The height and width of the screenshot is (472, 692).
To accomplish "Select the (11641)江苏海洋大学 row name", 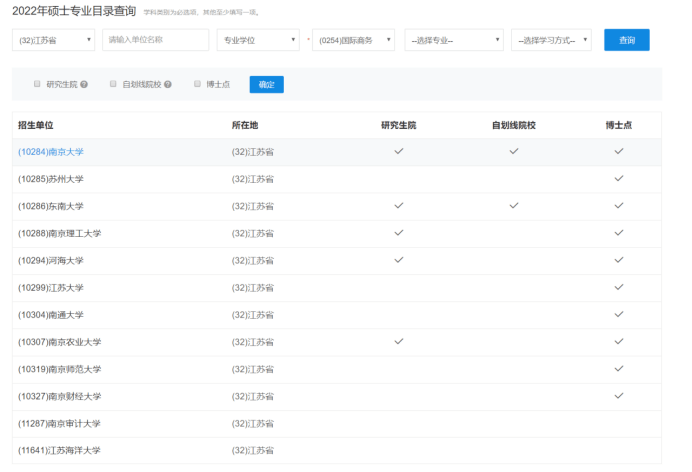I will tap(59, 450).
